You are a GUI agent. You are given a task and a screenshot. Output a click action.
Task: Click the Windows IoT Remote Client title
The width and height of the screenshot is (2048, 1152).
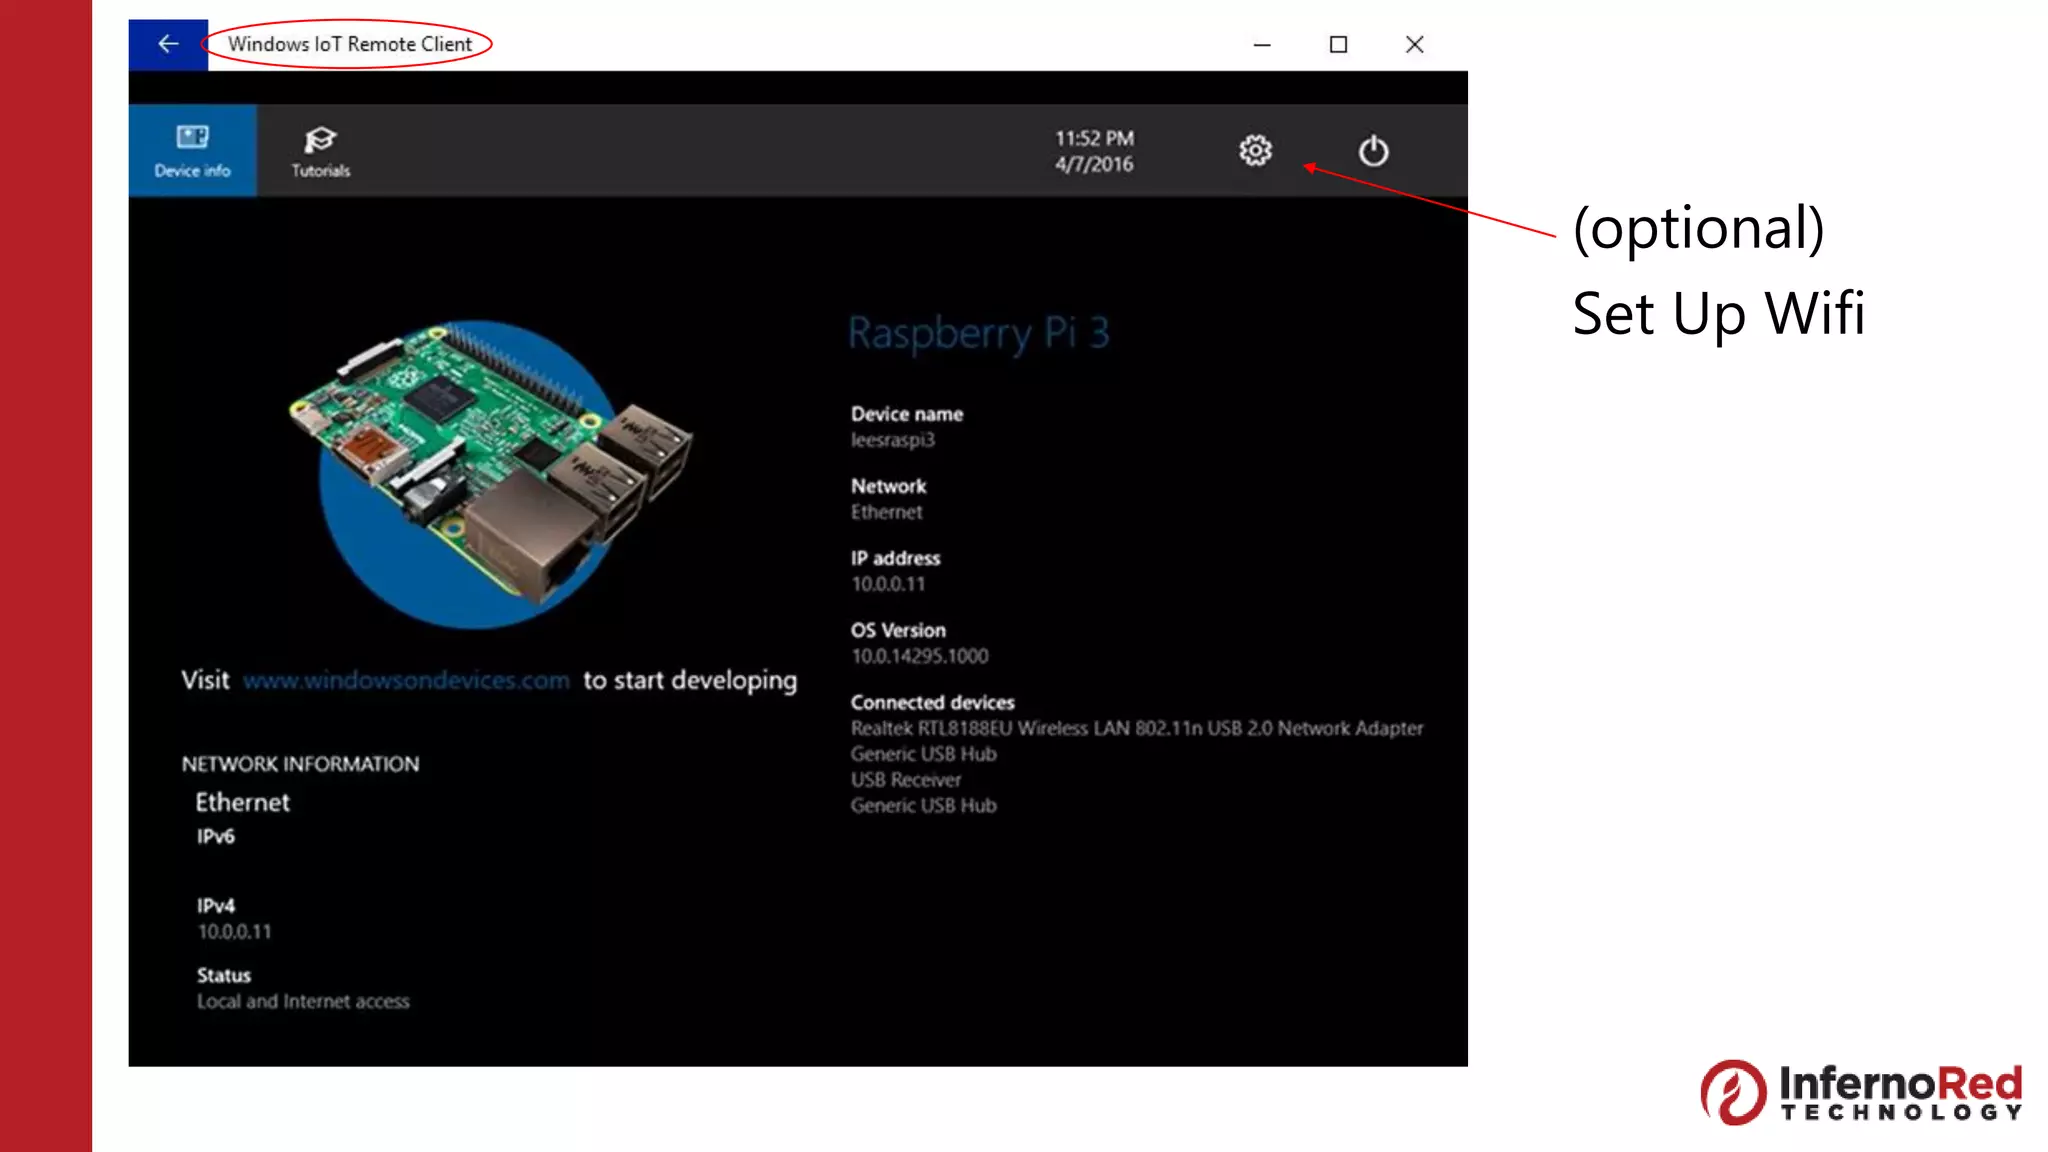click(349, 44)
